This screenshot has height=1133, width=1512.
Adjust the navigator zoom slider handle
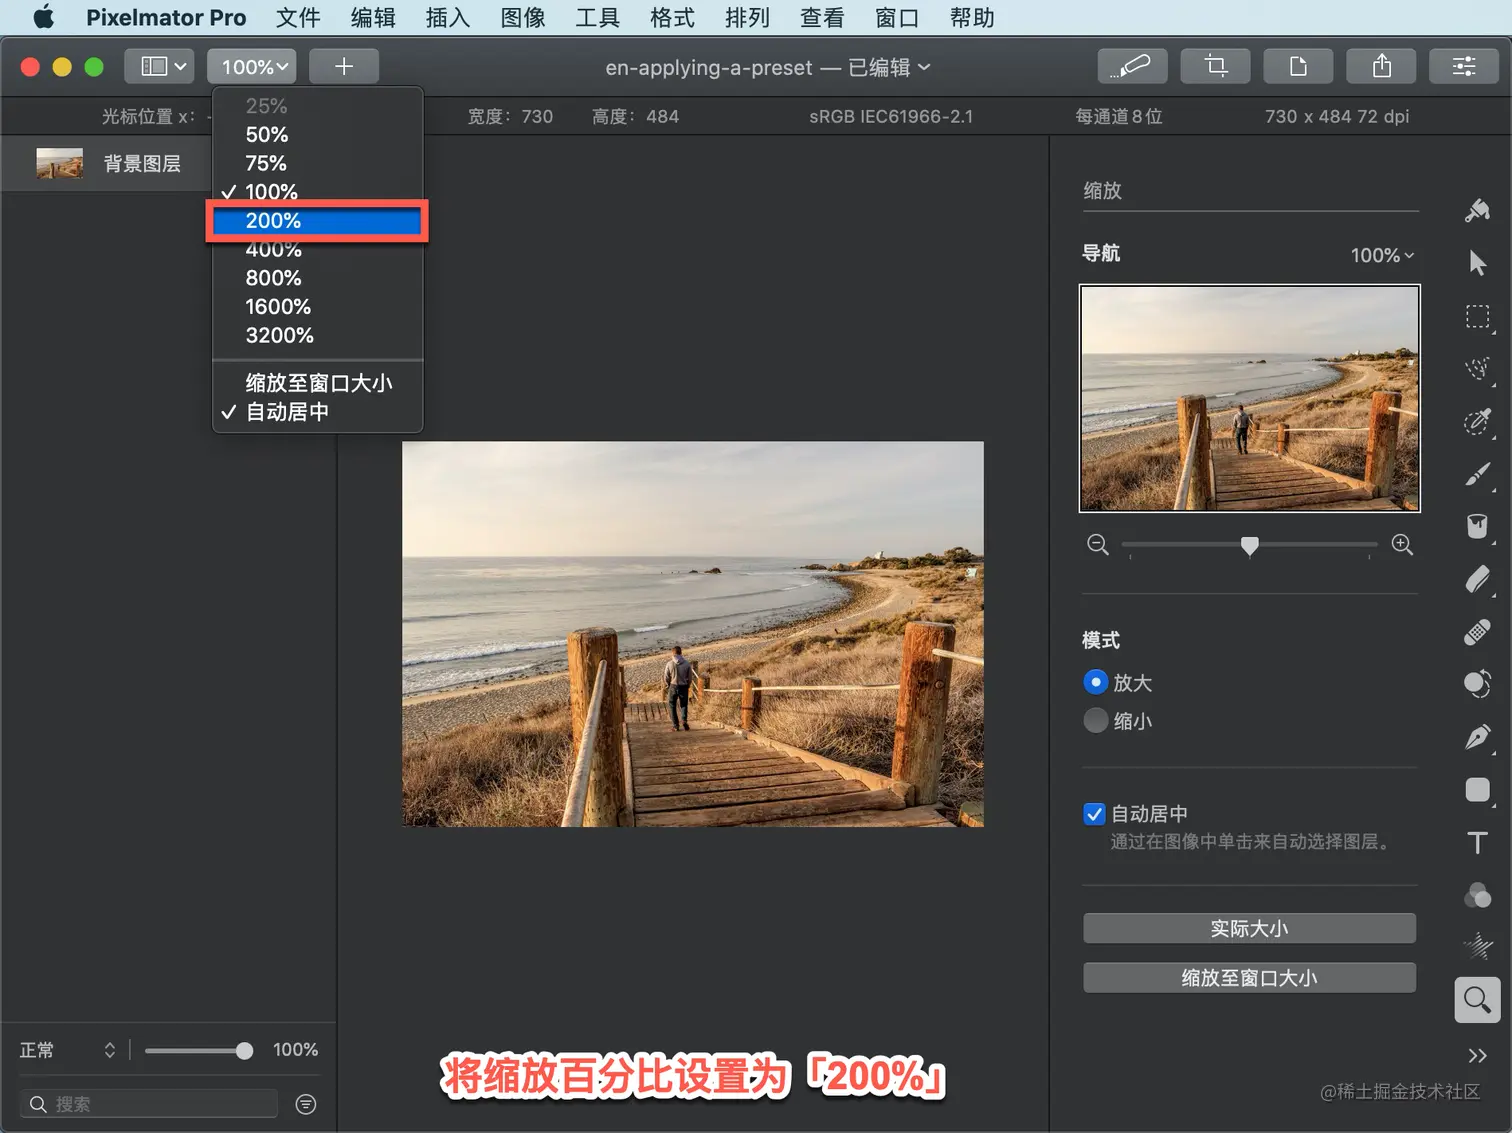(1249, 546)
